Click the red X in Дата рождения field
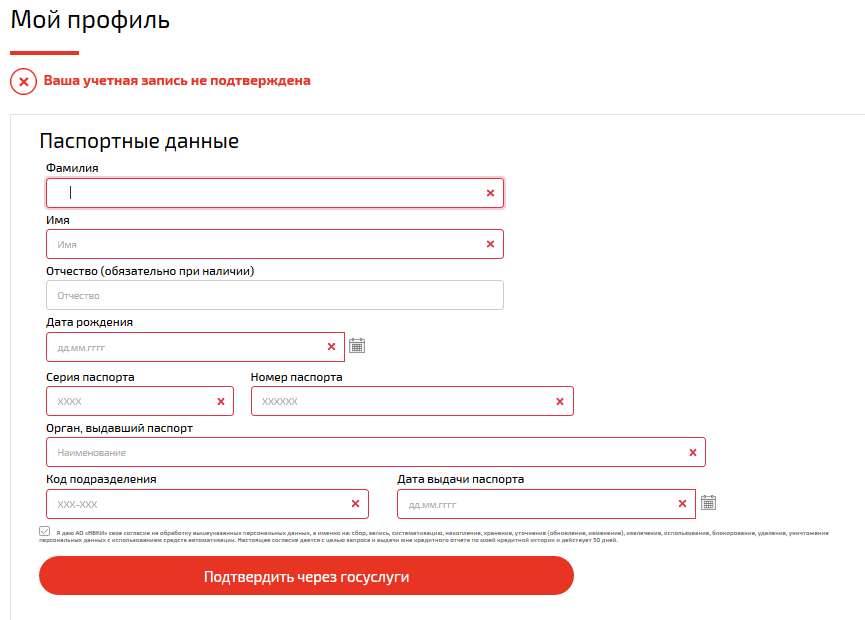The width and height of the screenshot is (865, 620). pos(332,346)
